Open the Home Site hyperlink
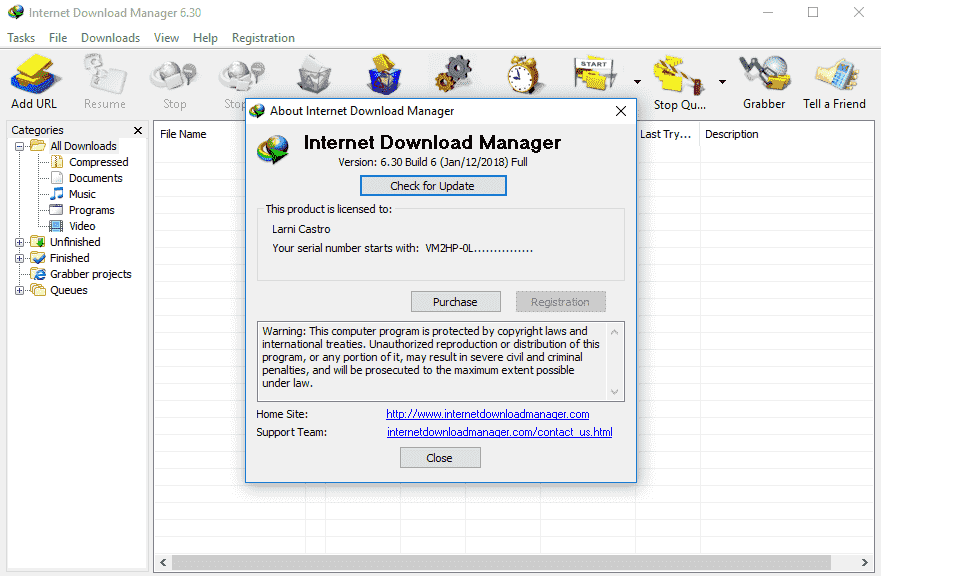This screenshot has width=960, height=576. tap(487, 414)
